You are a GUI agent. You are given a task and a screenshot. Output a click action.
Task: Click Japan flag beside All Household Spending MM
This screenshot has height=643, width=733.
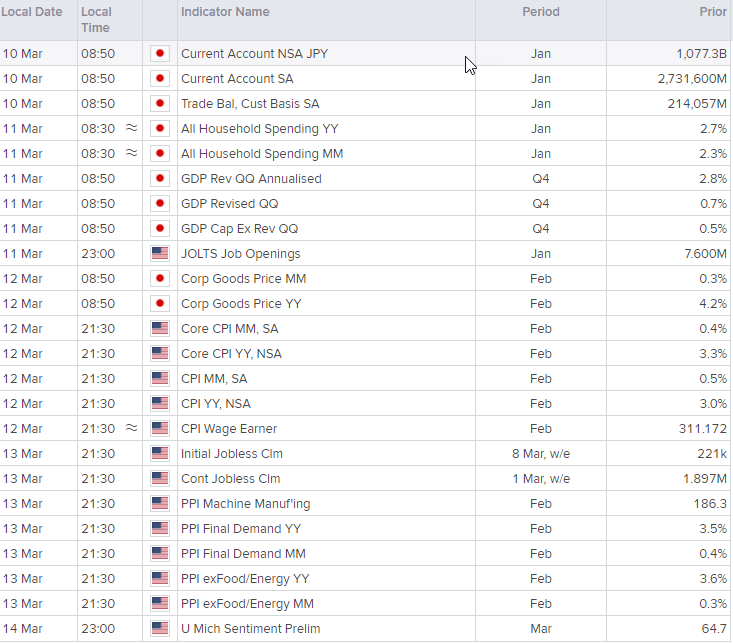[x=160, y=153]
